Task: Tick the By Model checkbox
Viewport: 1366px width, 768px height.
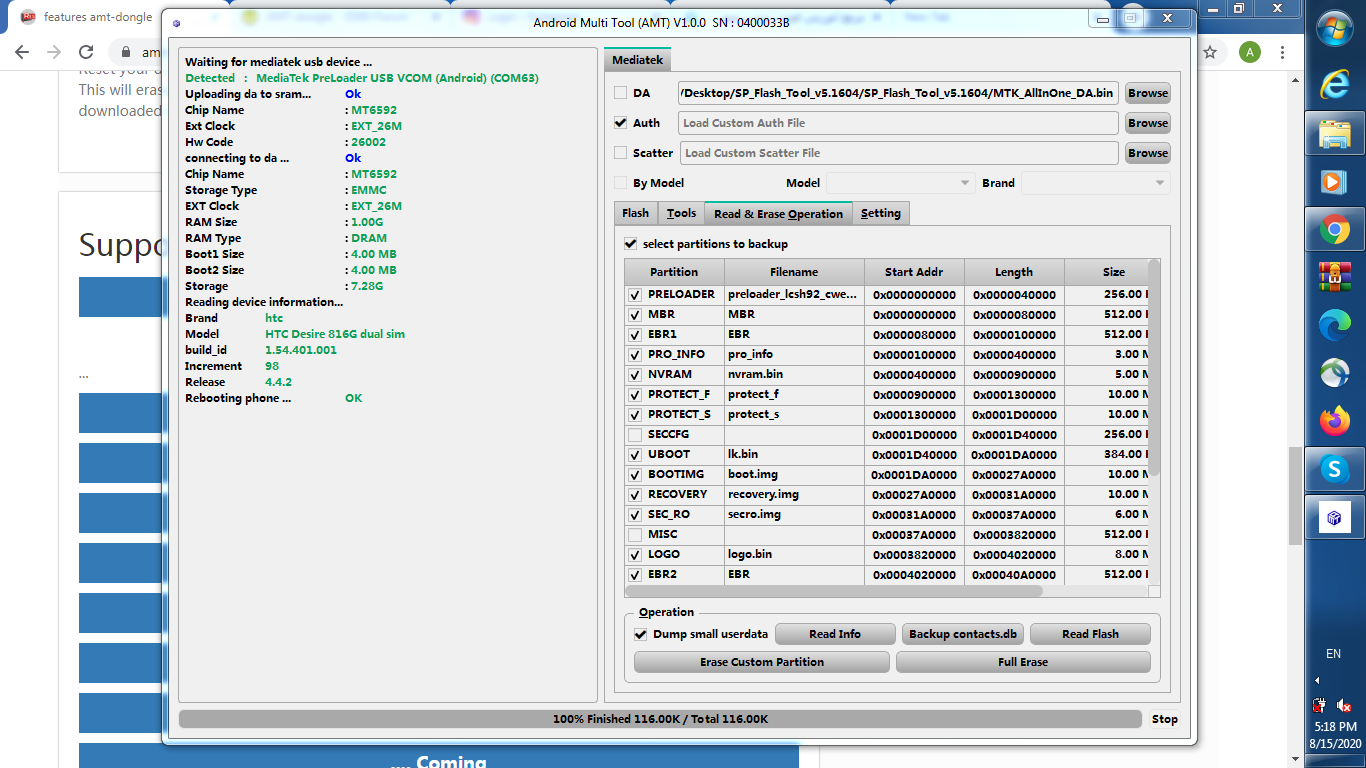Action: coord(620,183)
